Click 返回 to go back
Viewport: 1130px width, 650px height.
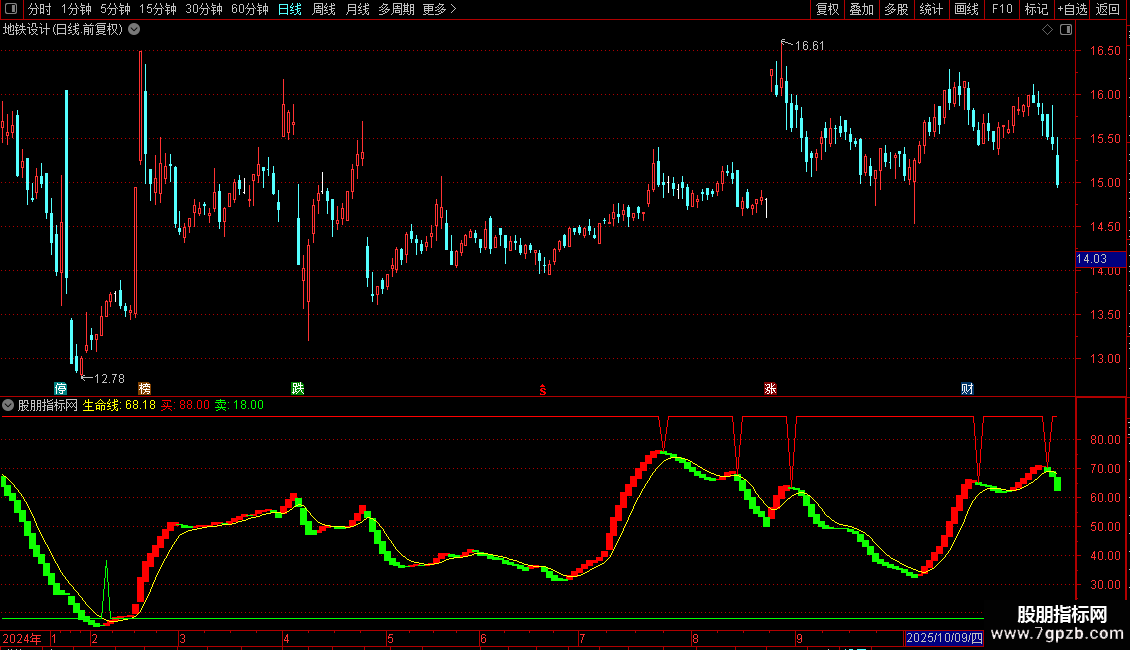coord(1108,9)
